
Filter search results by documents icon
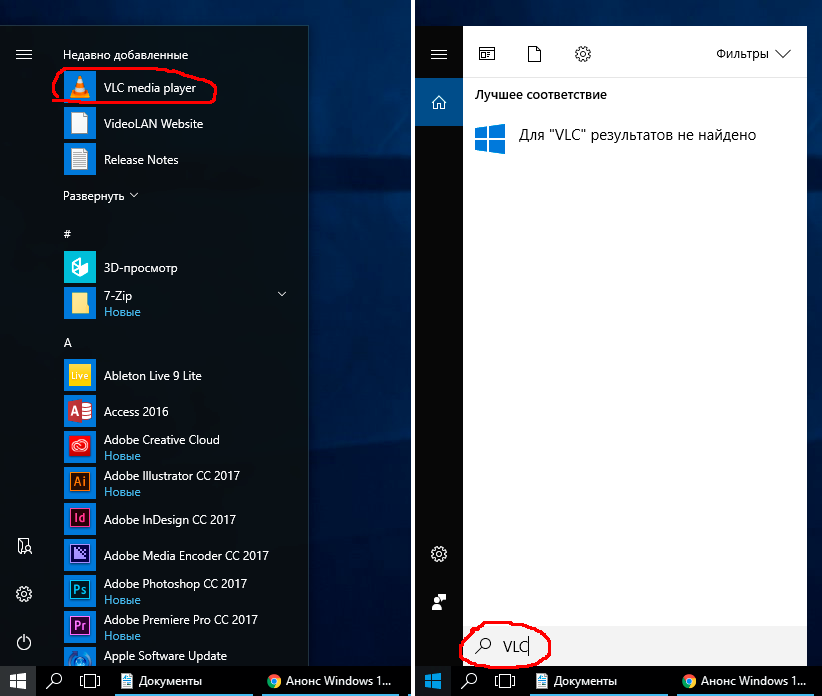pyautogui.click(x=534, y=53)
